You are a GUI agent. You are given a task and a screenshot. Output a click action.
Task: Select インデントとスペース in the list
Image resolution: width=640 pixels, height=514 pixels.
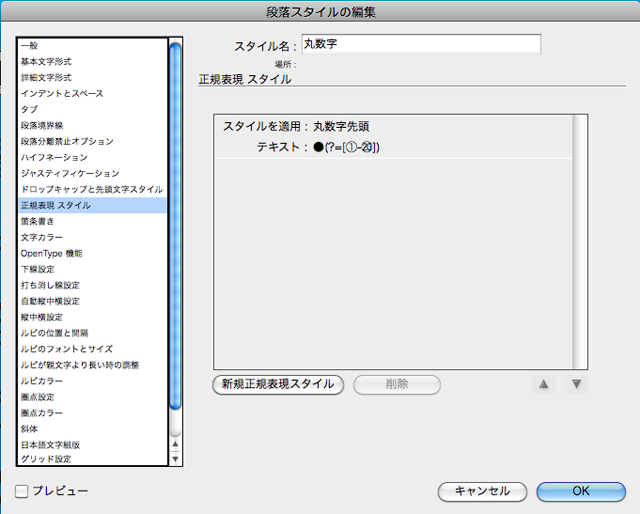pos(62,94)
